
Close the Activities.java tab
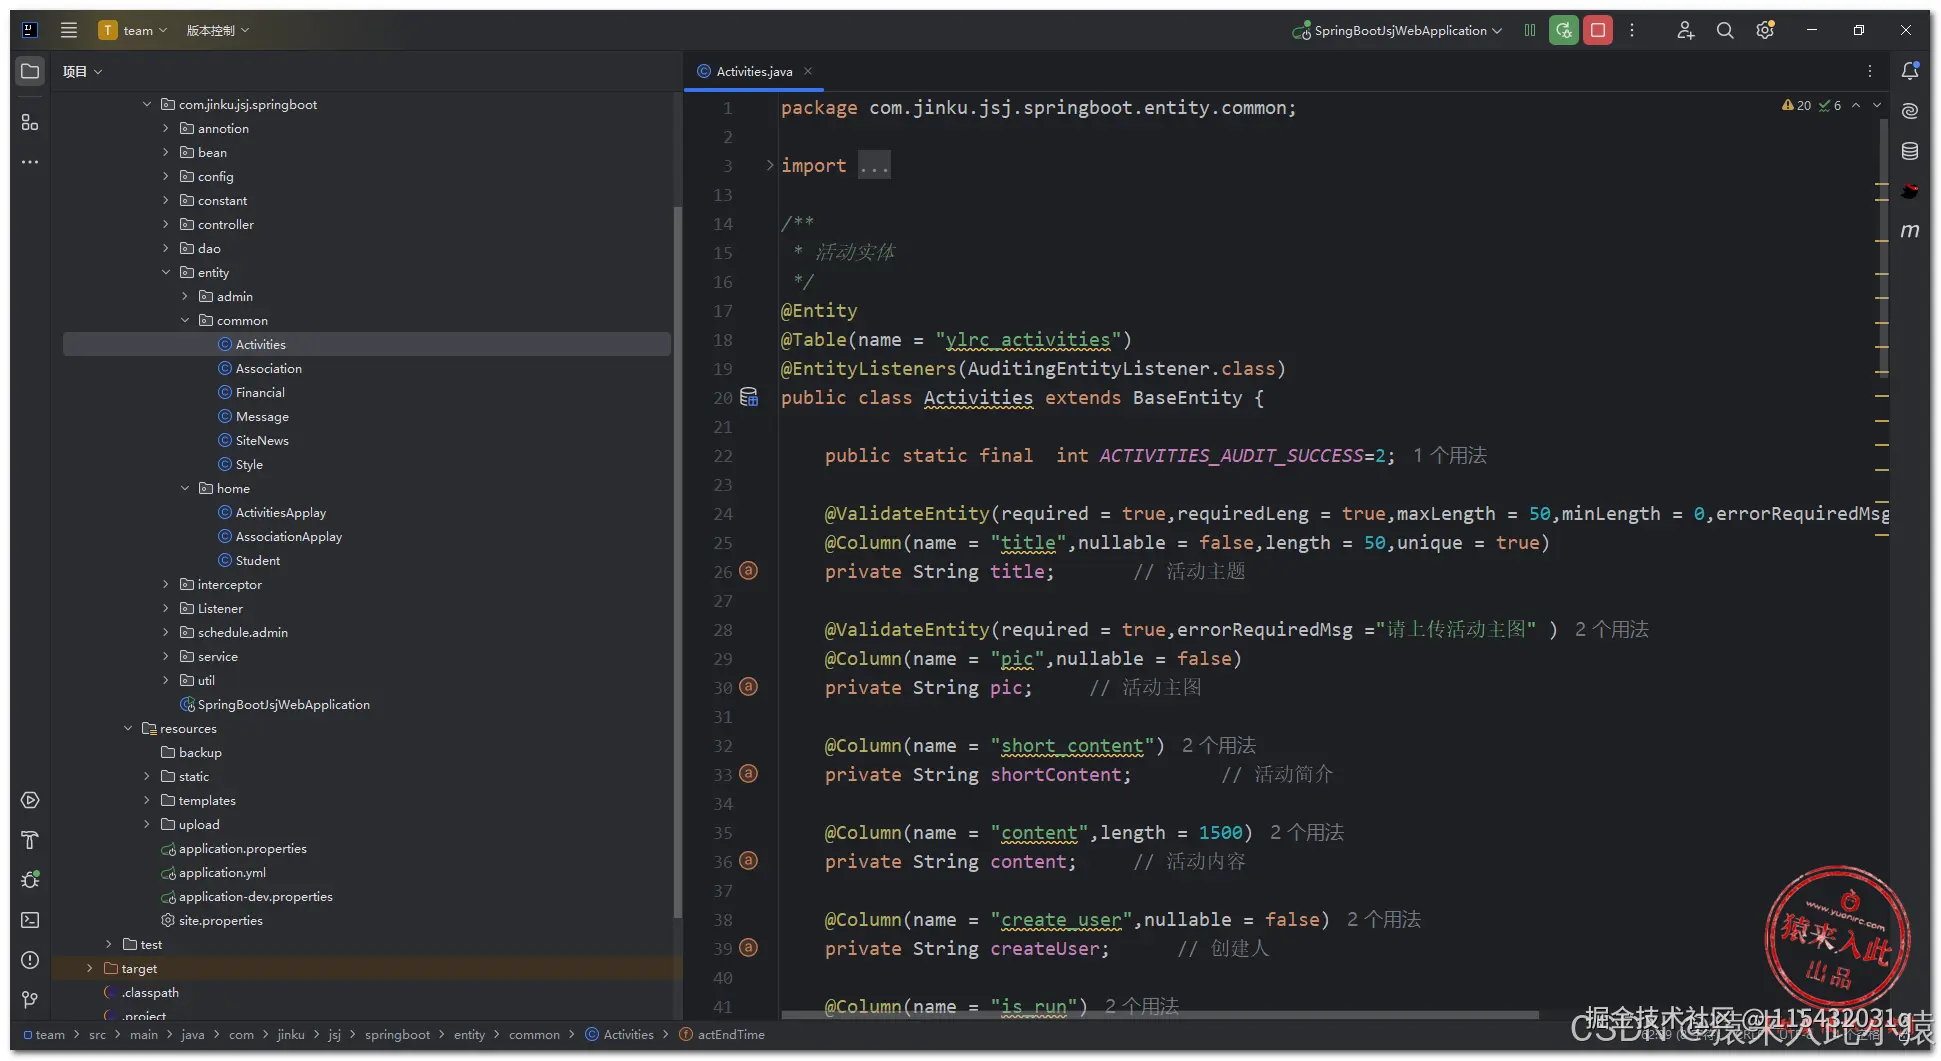[x=808, y=71]
